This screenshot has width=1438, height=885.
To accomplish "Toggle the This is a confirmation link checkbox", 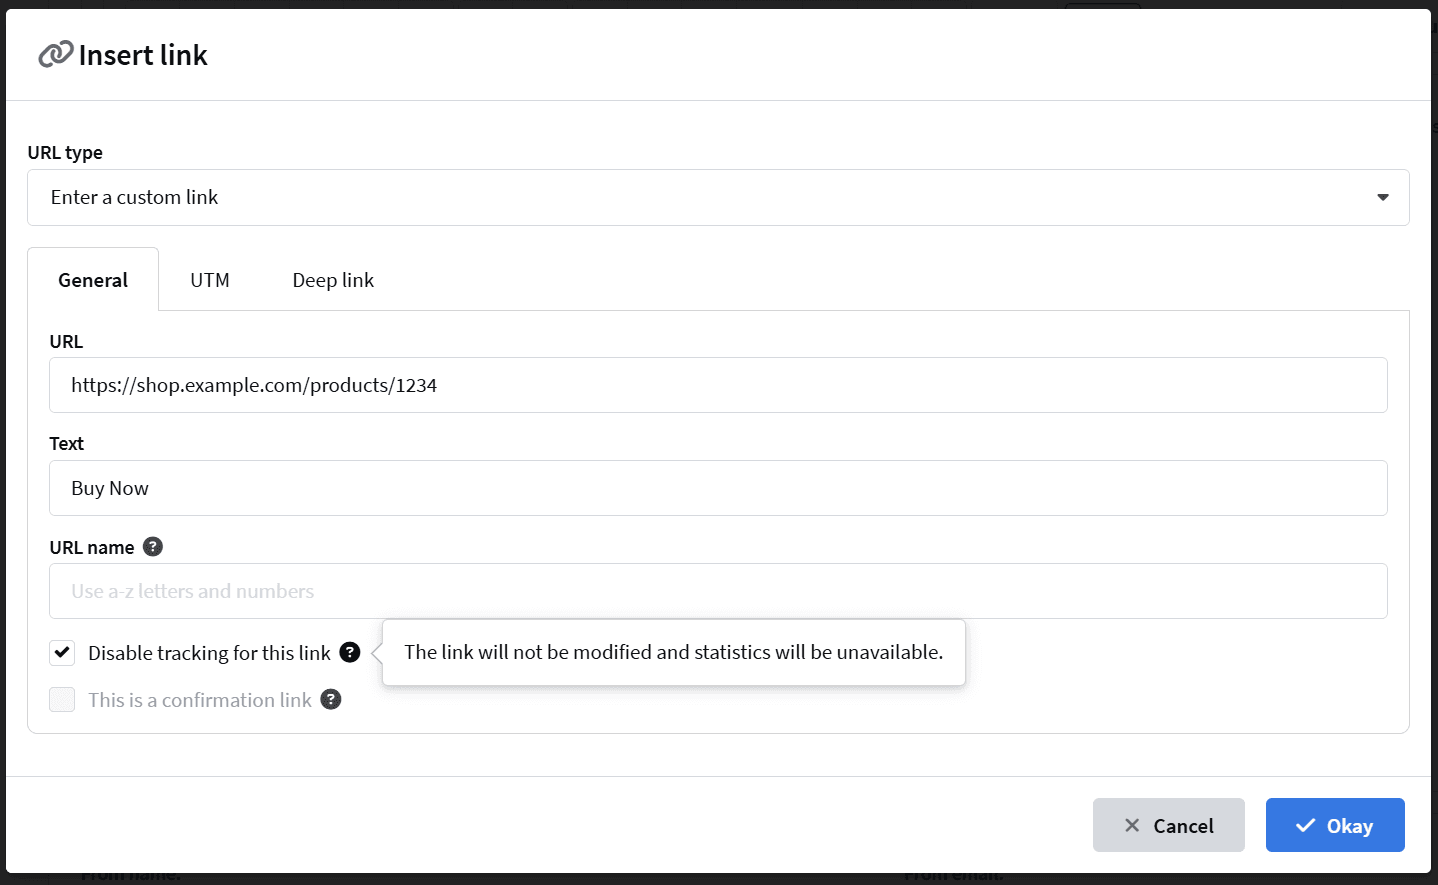I will click(x=62, y=700).
